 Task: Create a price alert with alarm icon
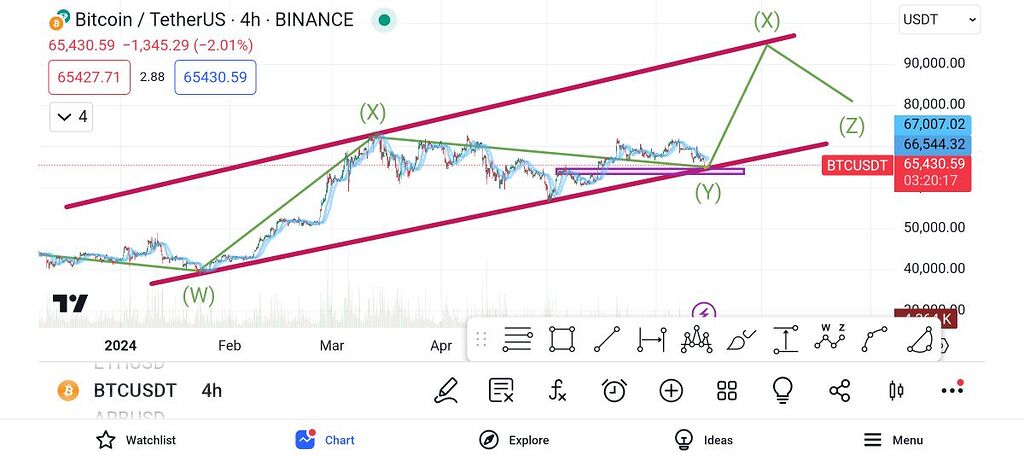point(614,391)
